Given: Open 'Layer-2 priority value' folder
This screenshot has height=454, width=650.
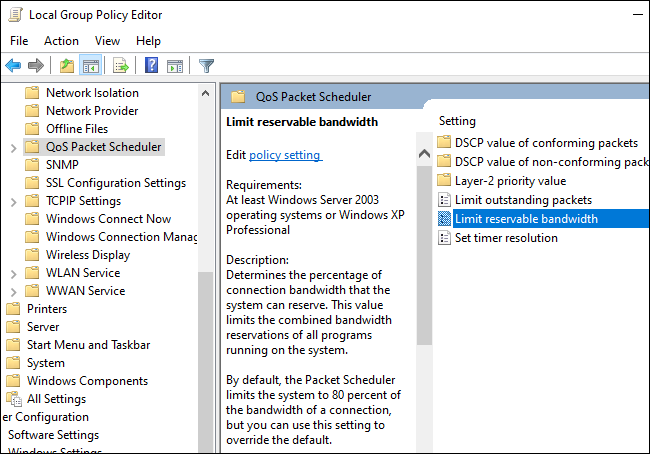Looking at the screenshot, I should [510, 181].
